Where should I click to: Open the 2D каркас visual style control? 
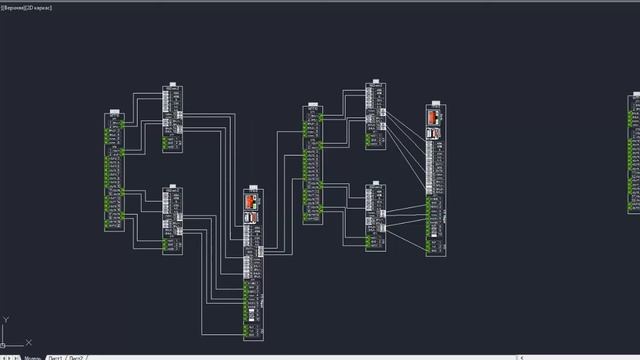38,8
